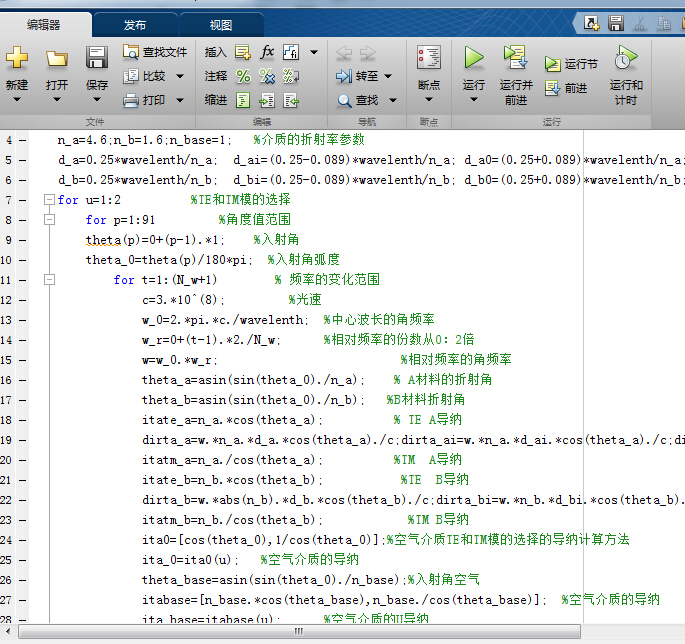Toggle breakpoint dash on line 15

point(23,360)
